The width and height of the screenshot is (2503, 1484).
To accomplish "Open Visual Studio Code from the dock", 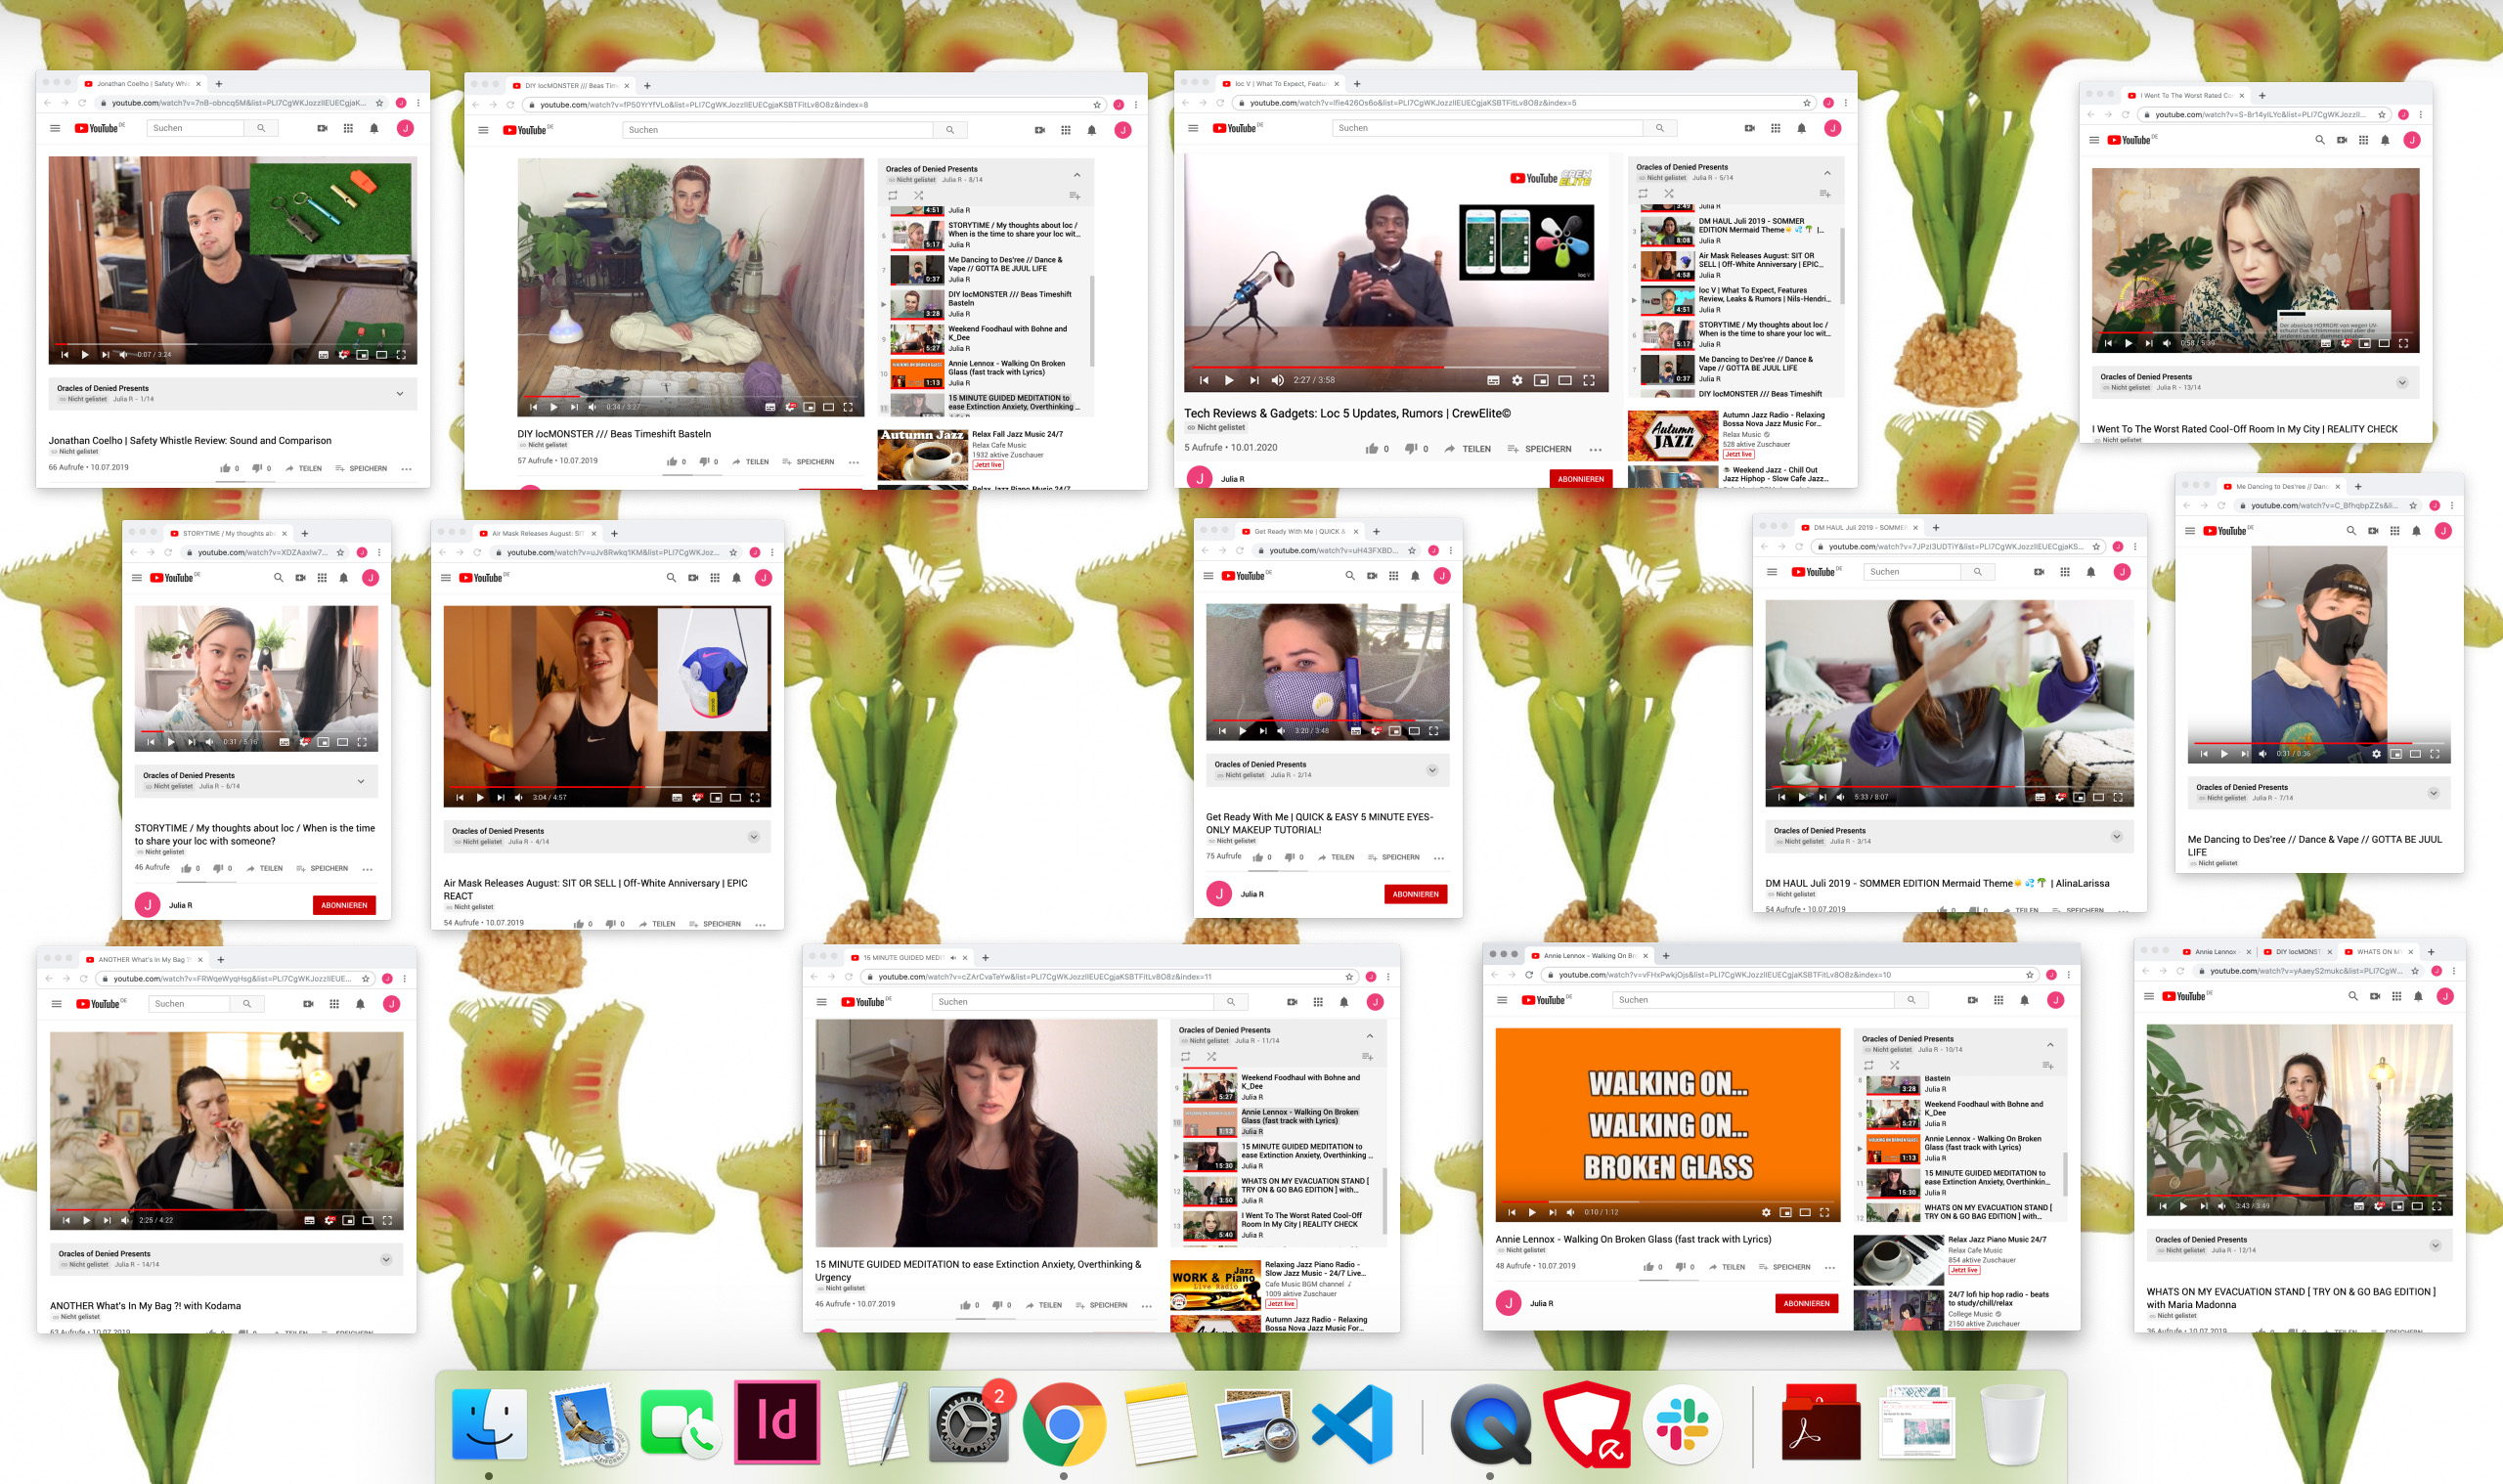I will 1352,1423.
